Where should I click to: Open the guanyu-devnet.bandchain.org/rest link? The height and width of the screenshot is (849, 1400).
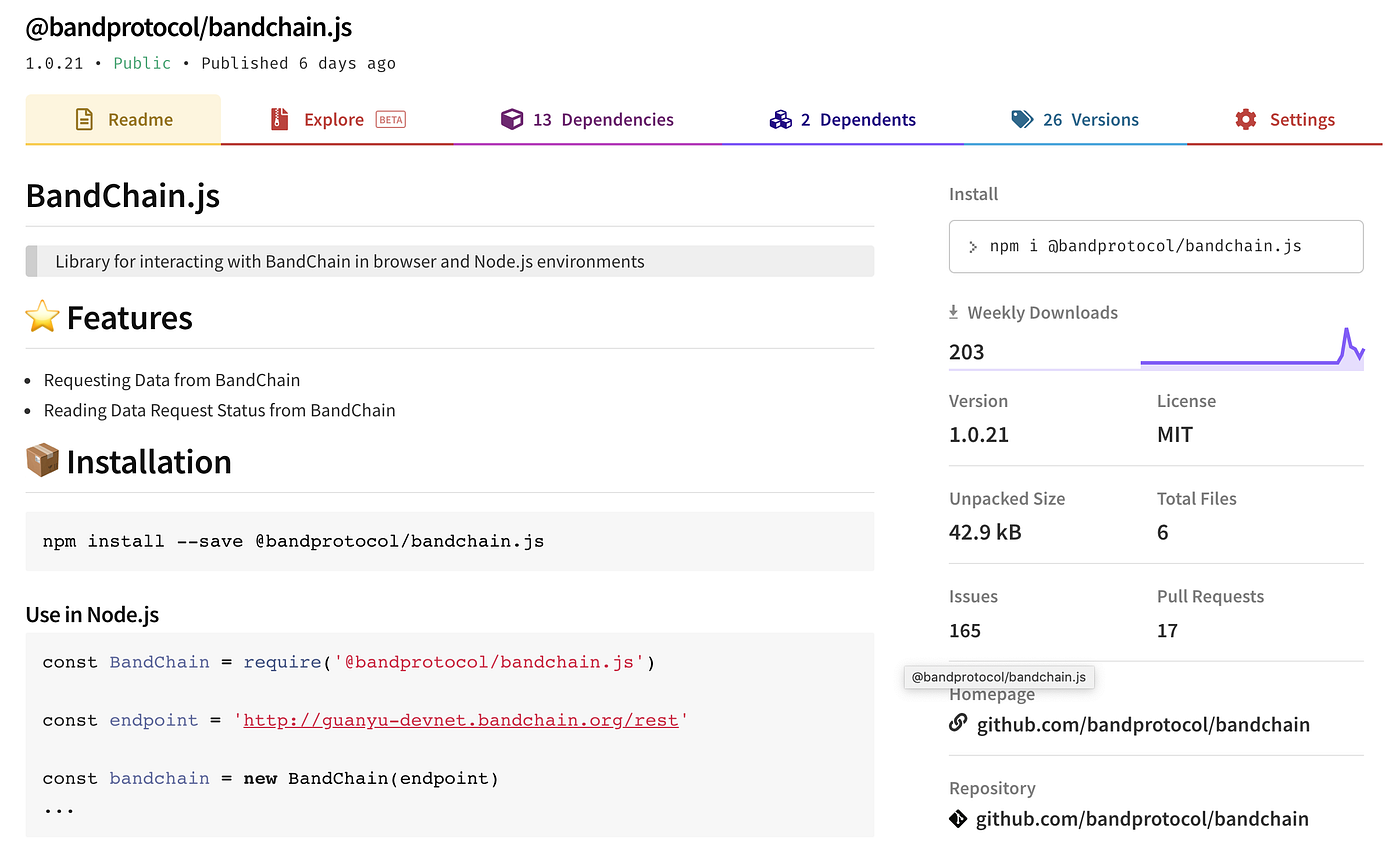460,720
